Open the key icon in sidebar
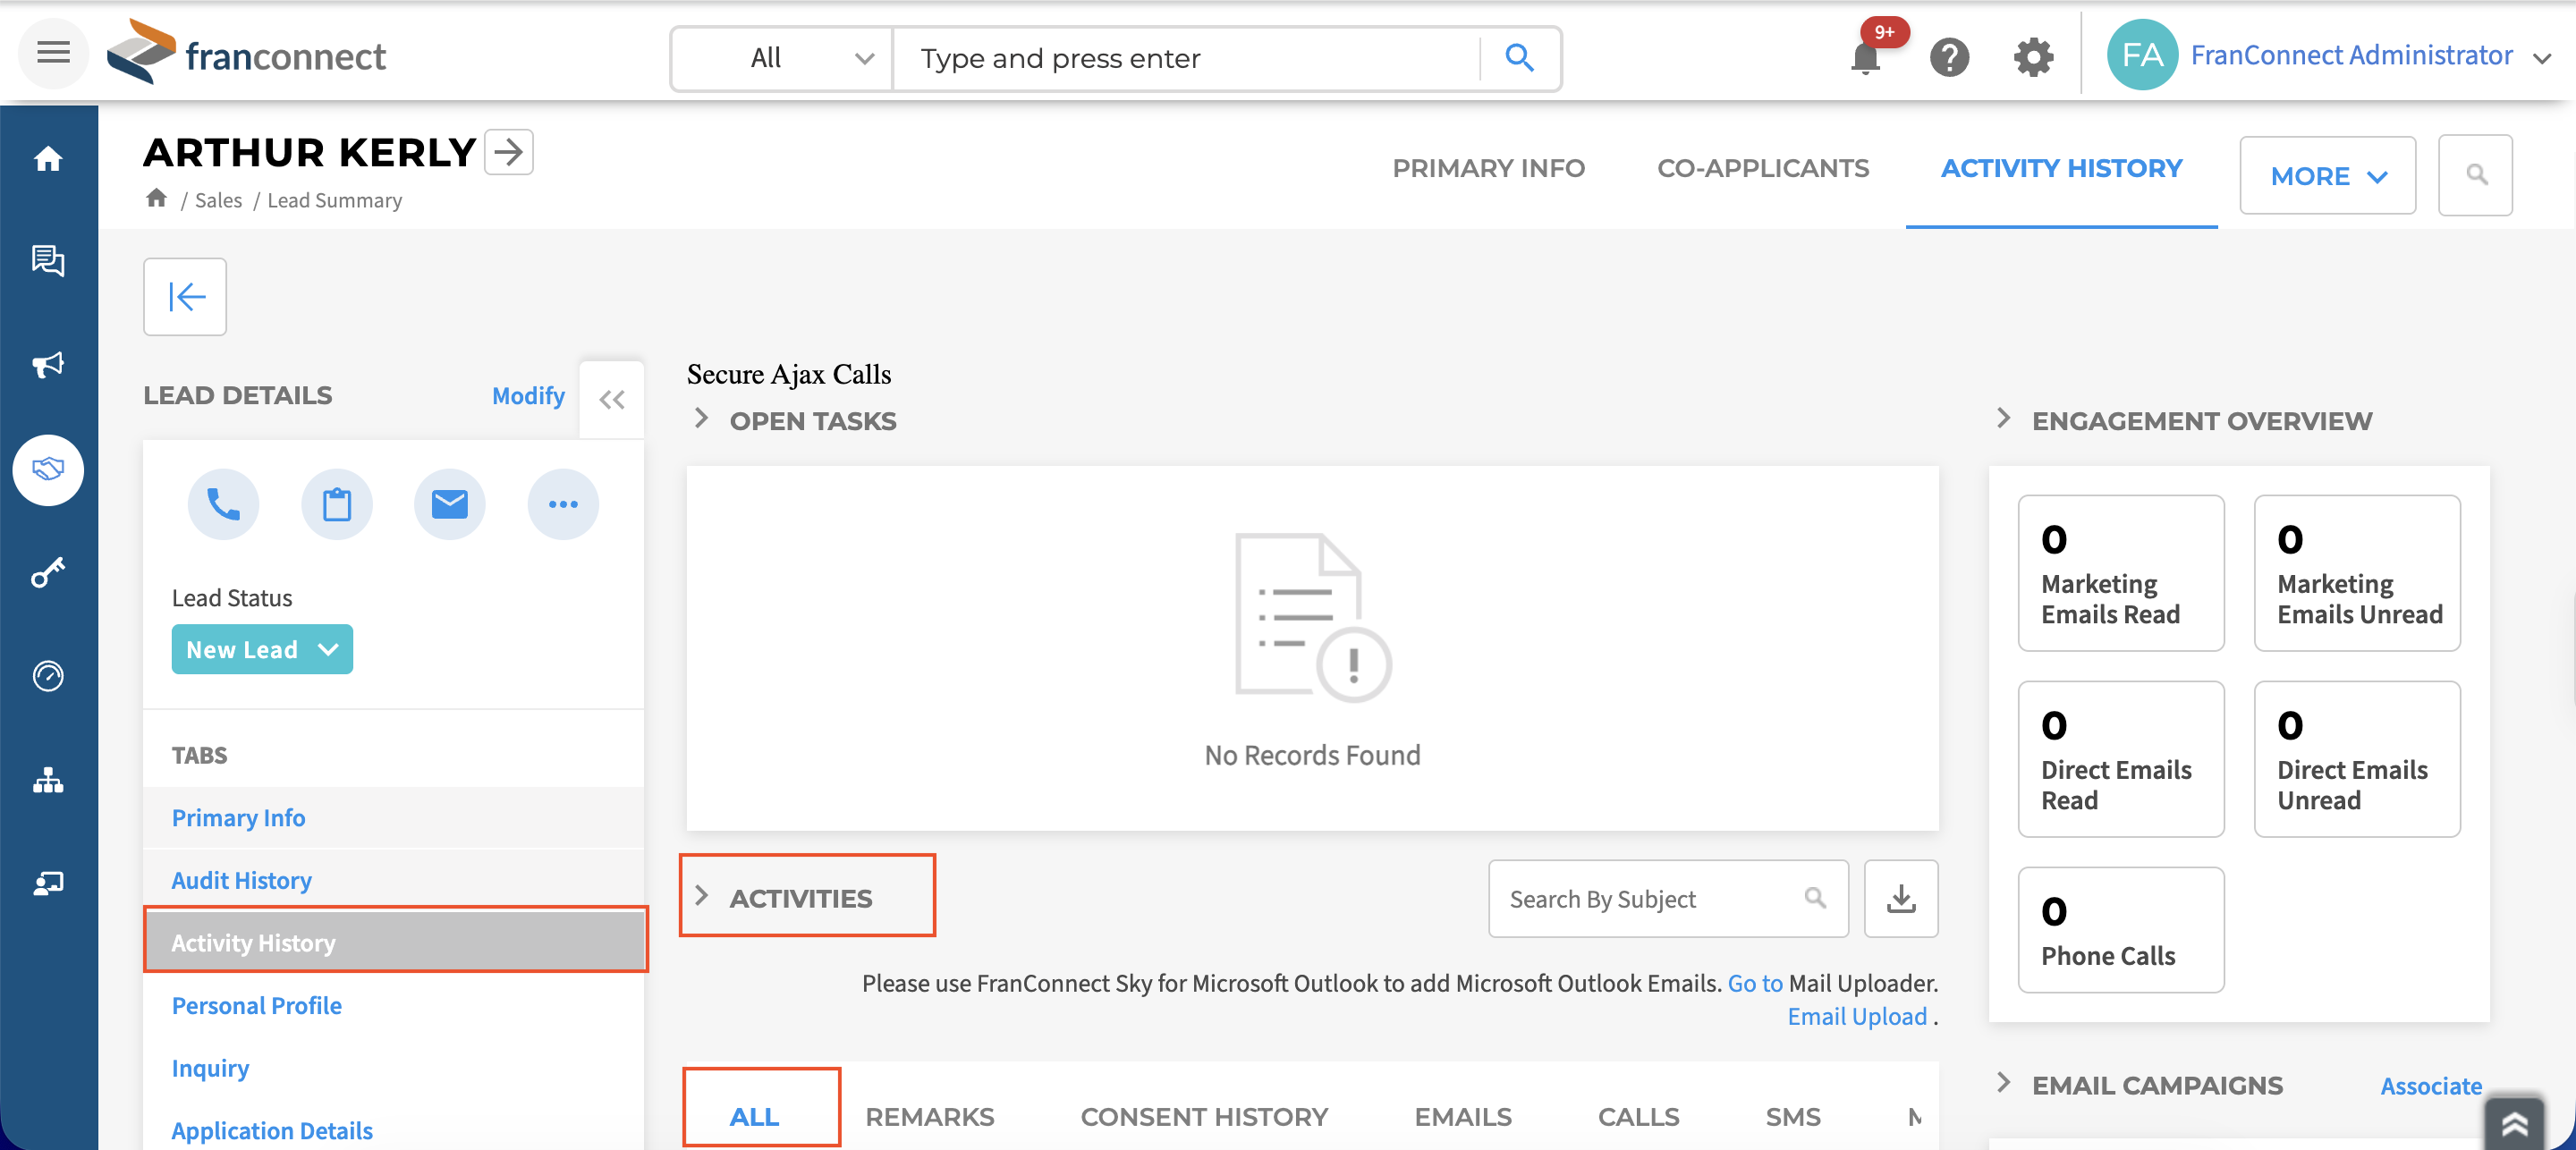 pyautogui.click(x=48, y=573)
